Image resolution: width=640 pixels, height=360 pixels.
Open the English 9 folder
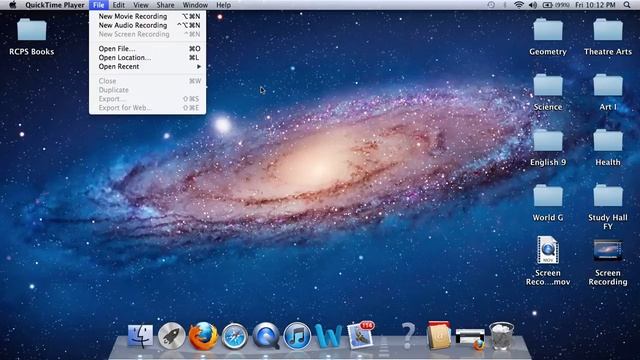click(x=548, y=147)
